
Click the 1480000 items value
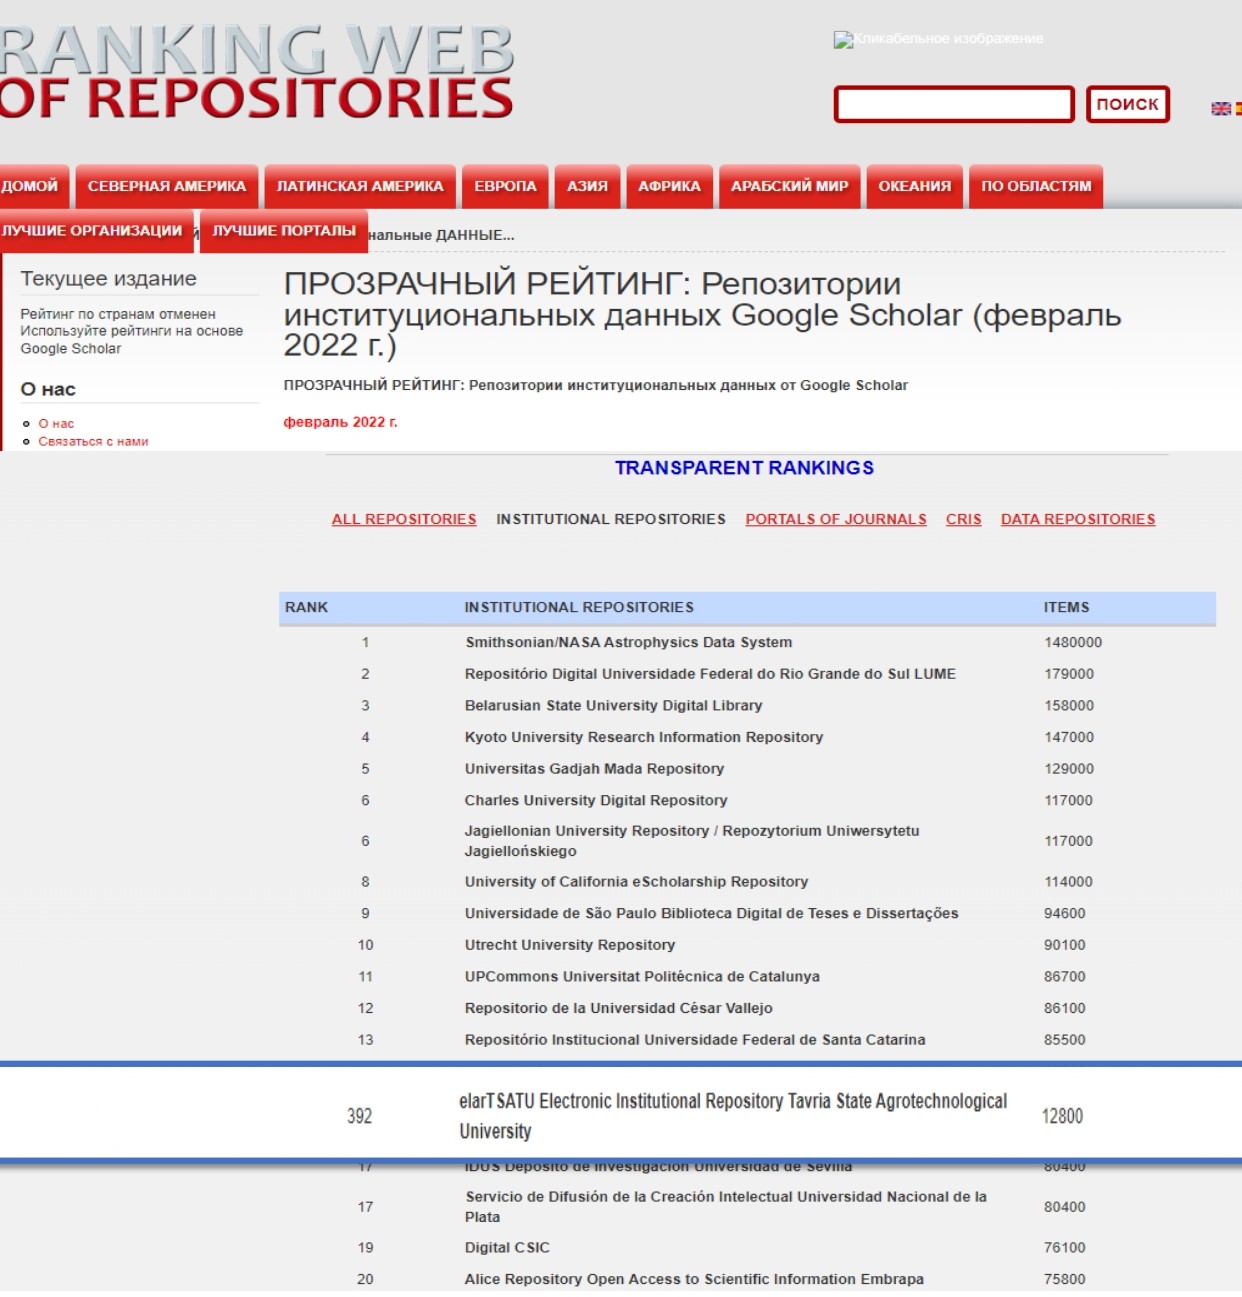click(x=1073, y=642)
